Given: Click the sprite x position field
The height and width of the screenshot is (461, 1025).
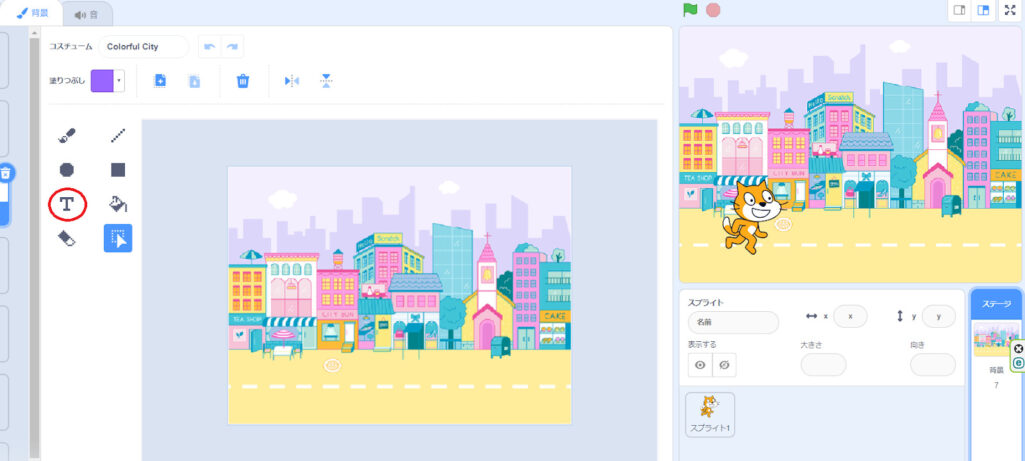Looking at the screenshot, I should tap(850, 316).
